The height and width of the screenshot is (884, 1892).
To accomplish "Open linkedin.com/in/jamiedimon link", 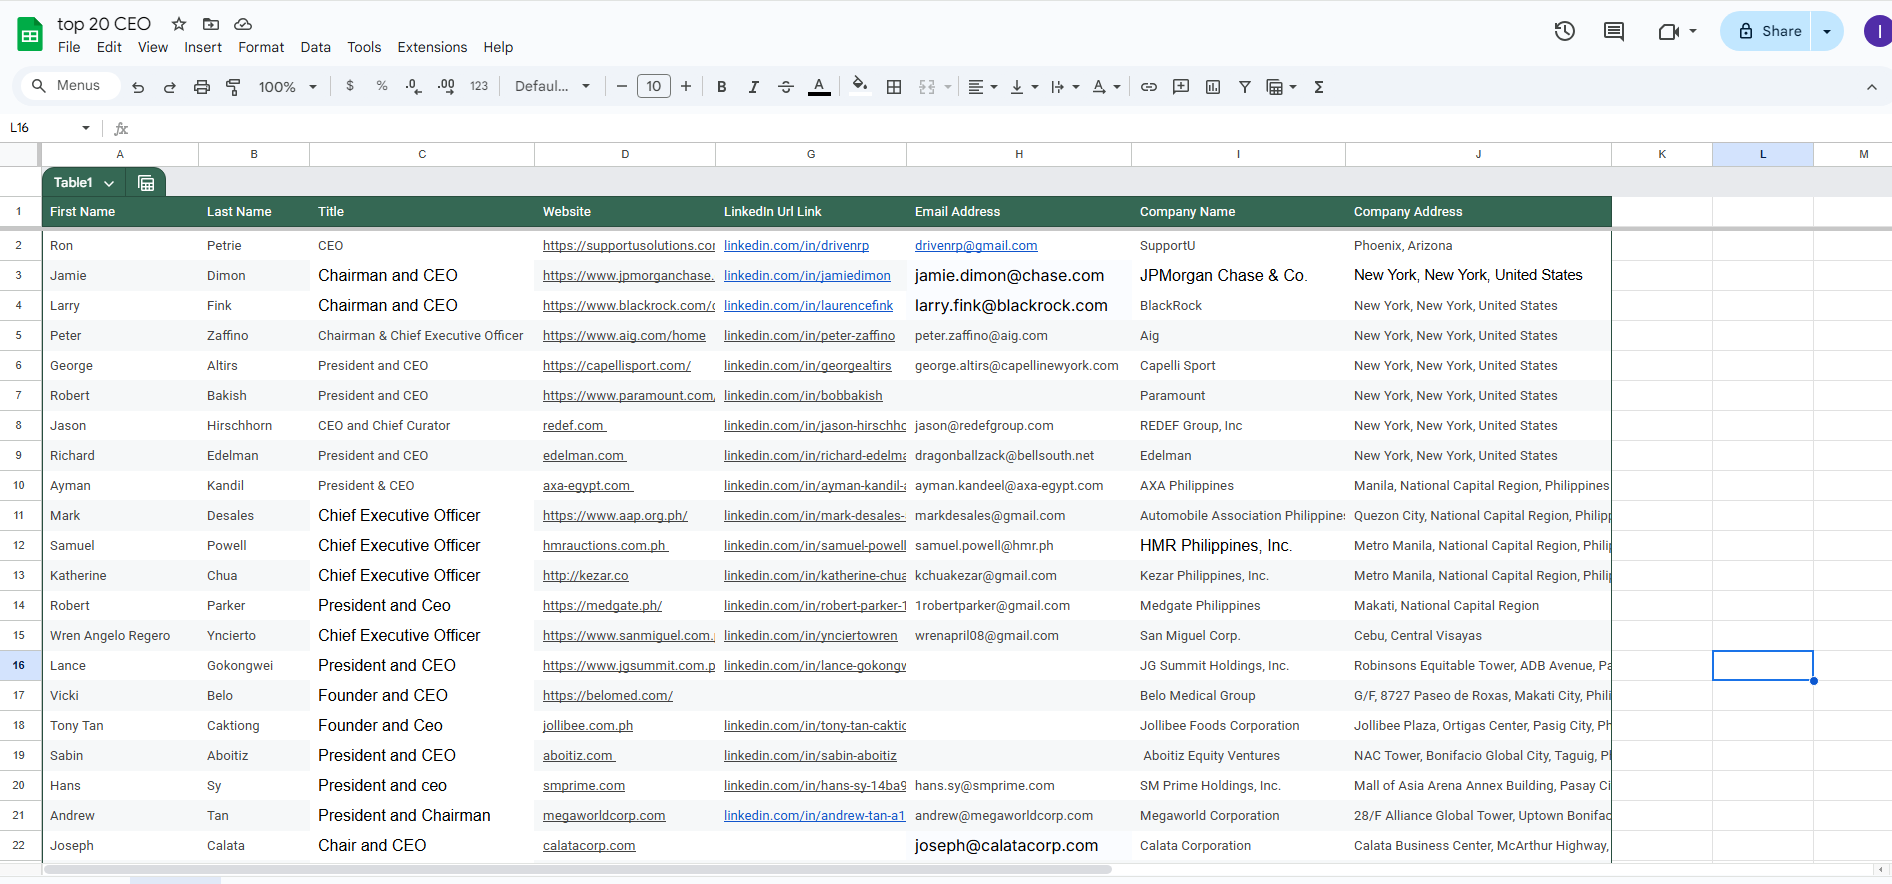I will (807, 276).
